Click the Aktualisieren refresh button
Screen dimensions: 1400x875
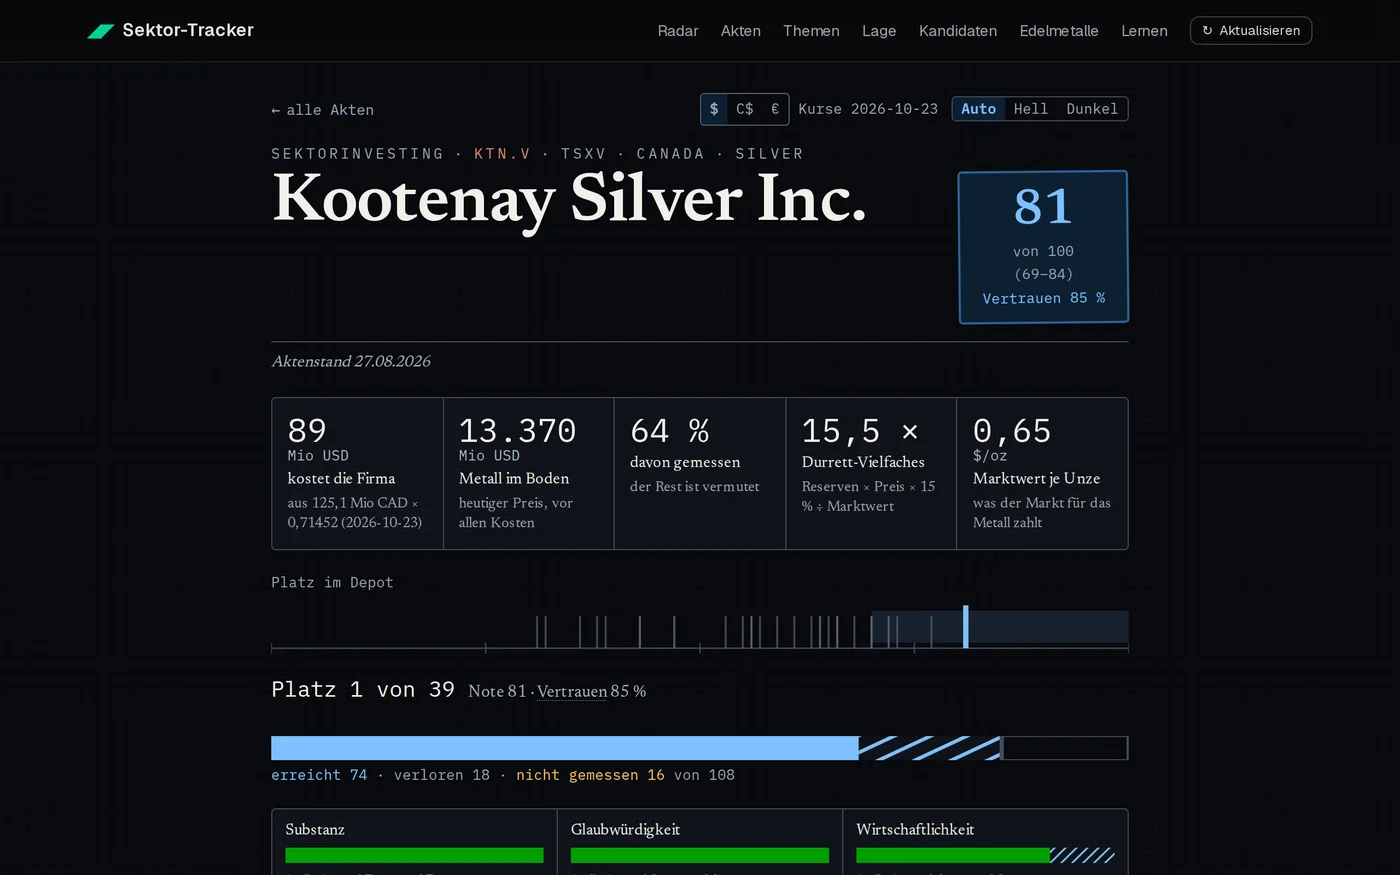point(1251,31)
